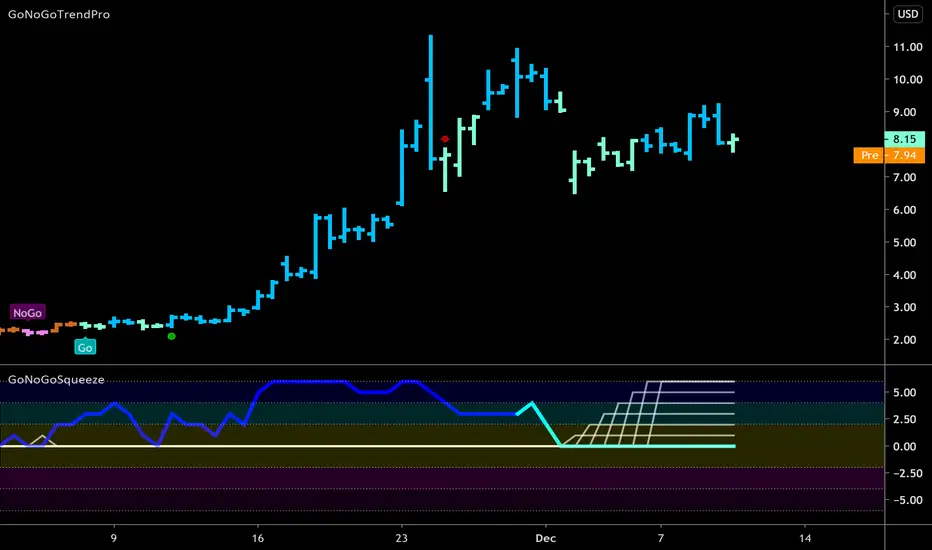Image resolution: width=932 pixels, height=550 pixels.
Task: Click the 0.00 squeeze axis value
Action: point(905,447)
